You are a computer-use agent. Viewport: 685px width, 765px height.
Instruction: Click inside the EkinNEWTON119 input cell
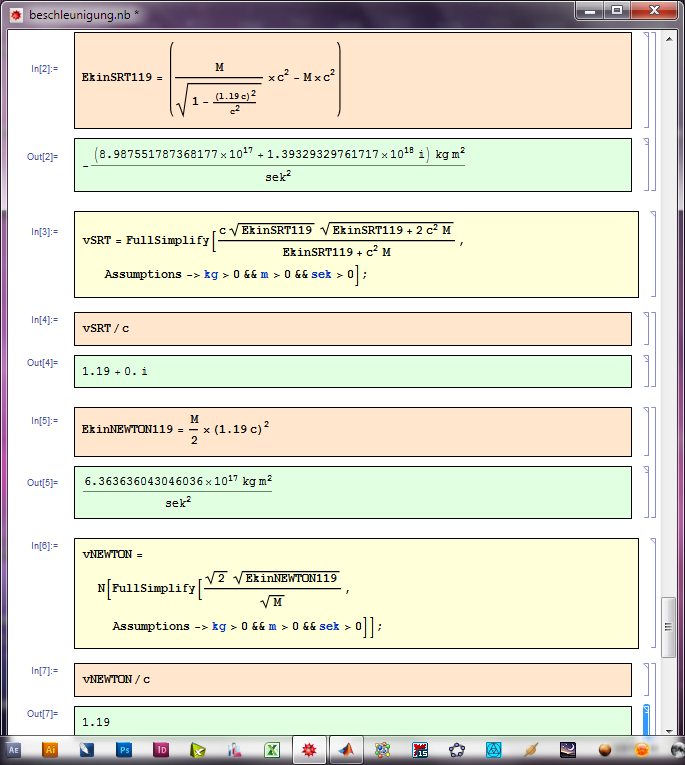coord(352,431)
